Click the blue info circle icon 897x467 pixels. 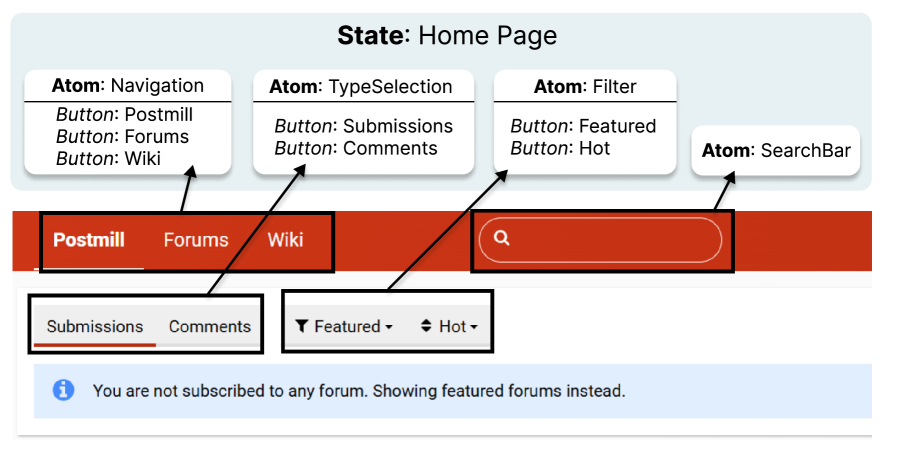pyautogui.click(x=64, y=390)
